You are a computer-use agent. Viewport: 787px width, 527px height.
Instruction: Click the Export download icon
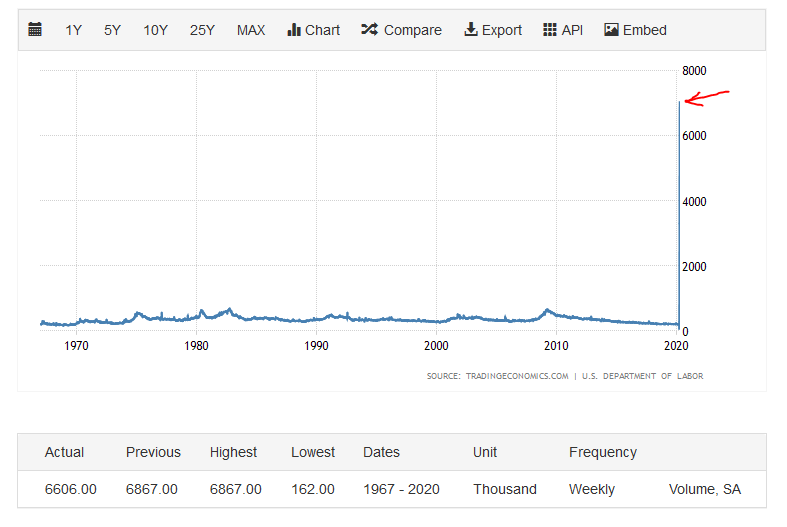(x=471, y=30)
